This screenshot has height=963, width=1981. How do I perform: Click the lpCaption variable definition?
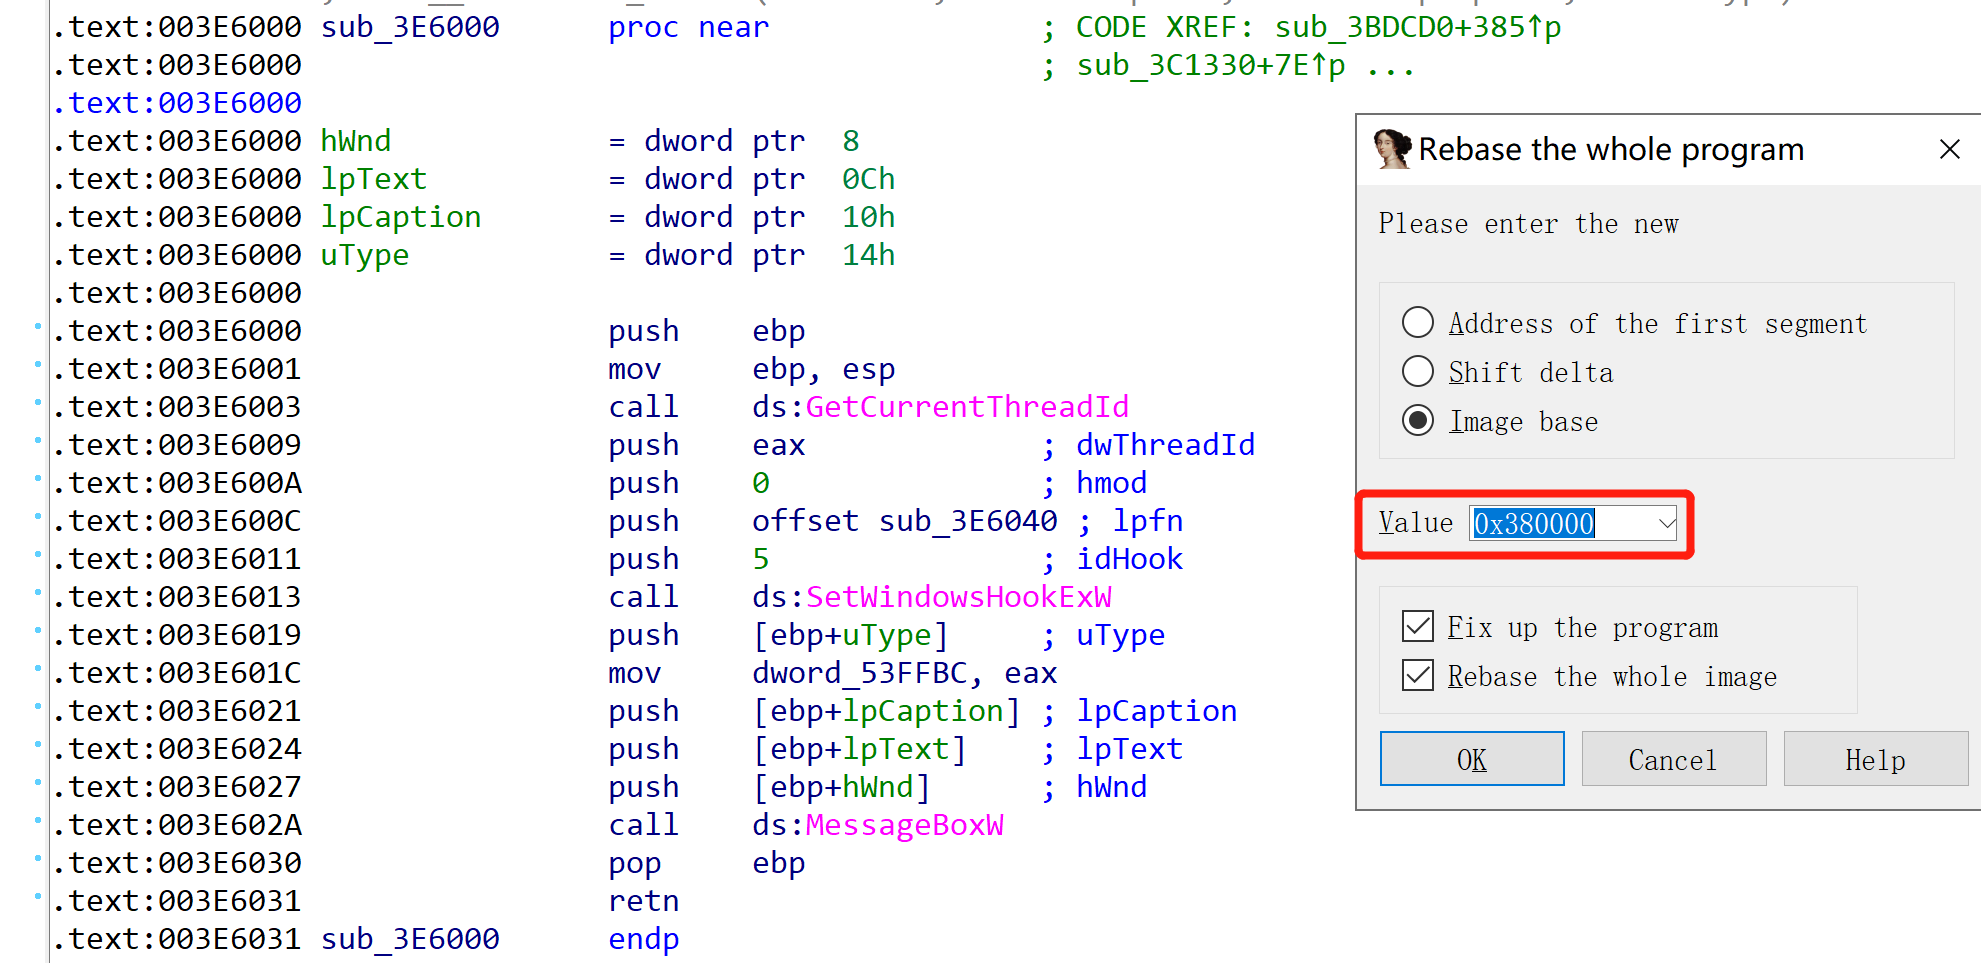[x=401, y=217]
